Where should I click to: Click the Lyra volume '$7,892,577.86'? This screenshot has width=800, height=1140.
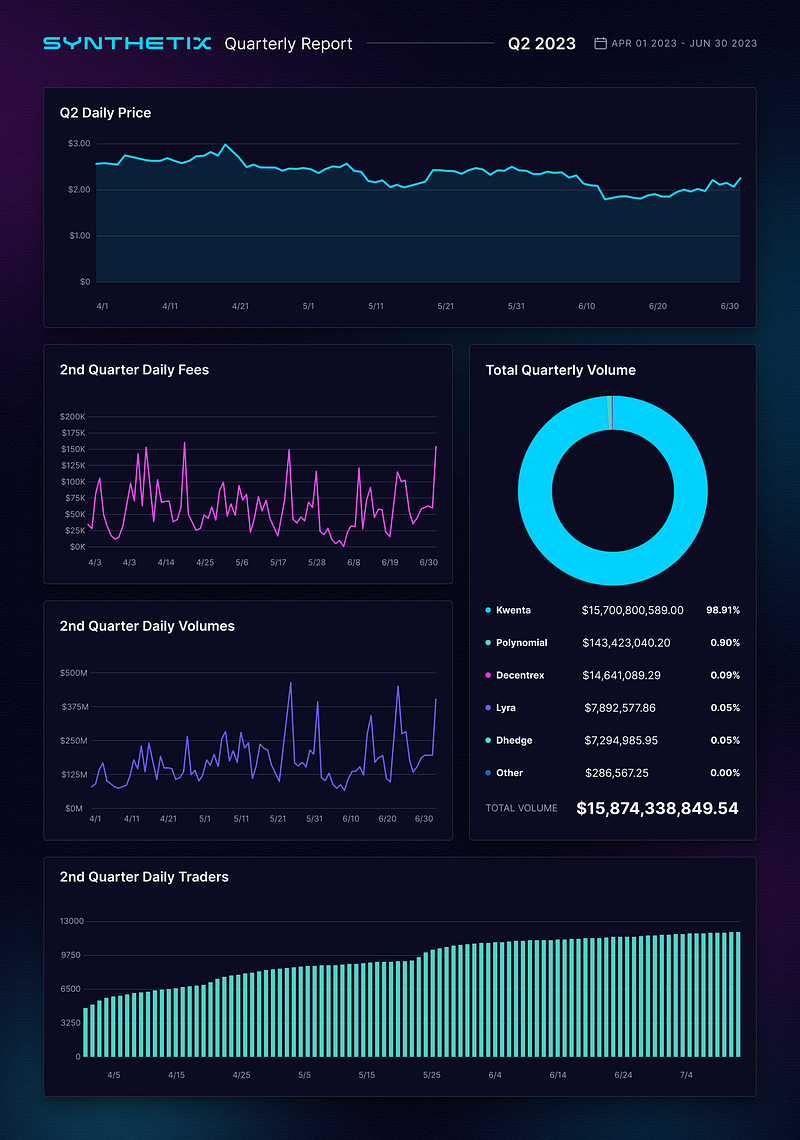620,707
